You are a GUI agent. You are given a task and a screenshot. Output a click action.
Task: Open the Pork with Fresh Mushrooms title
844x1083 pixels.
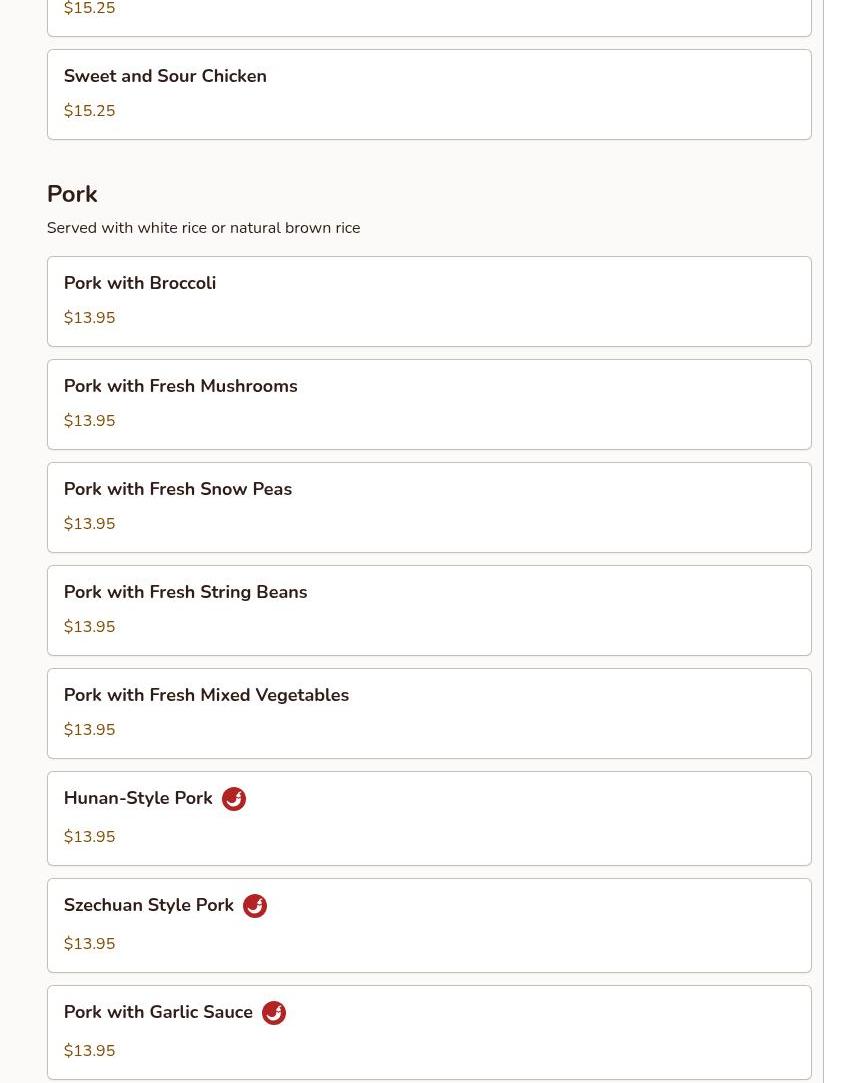pos(180,386)
